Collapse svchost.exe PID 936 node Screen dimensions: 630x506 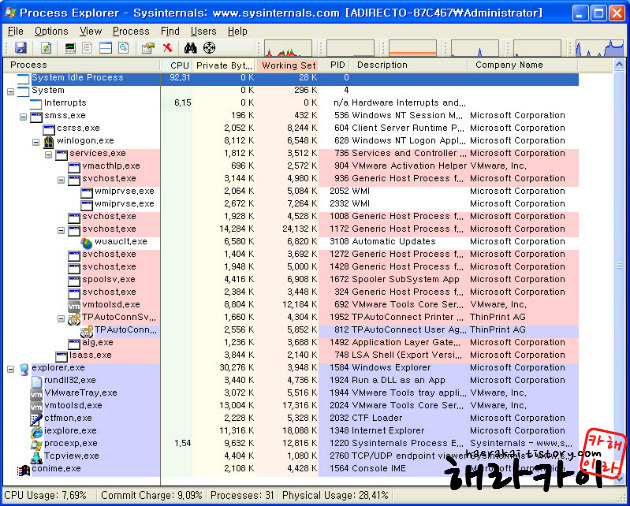[x=61, y=180]
